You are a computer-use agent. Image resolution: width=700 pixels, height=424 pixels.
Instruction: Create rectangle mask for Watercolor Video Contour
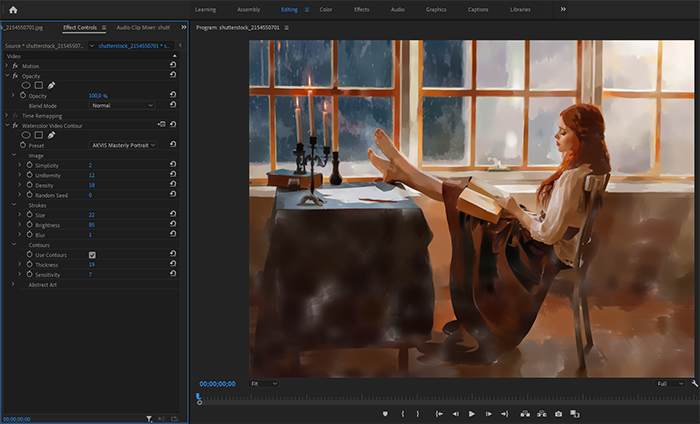[39, 135]
